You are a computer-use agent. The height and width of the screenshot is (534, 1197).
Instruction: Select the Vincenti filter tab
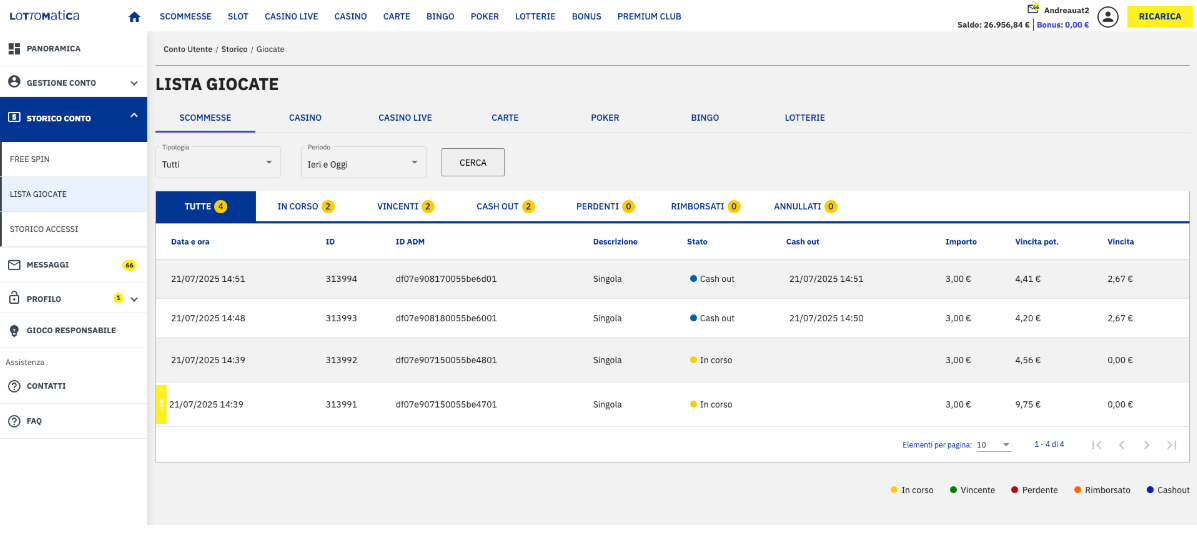coord(405,207)
